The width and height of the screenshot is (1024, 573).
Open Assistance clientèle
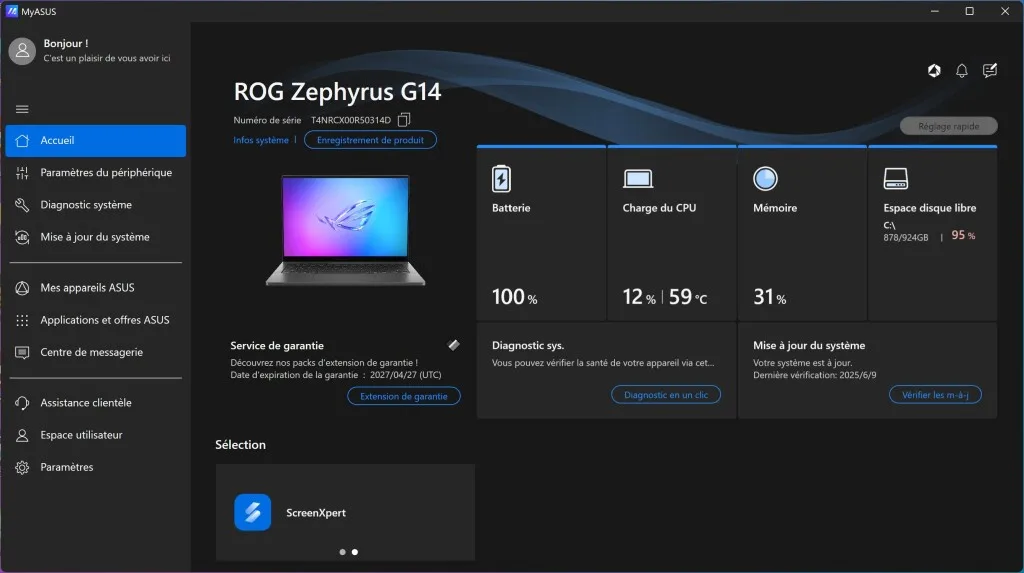click(x=95, y=402)
